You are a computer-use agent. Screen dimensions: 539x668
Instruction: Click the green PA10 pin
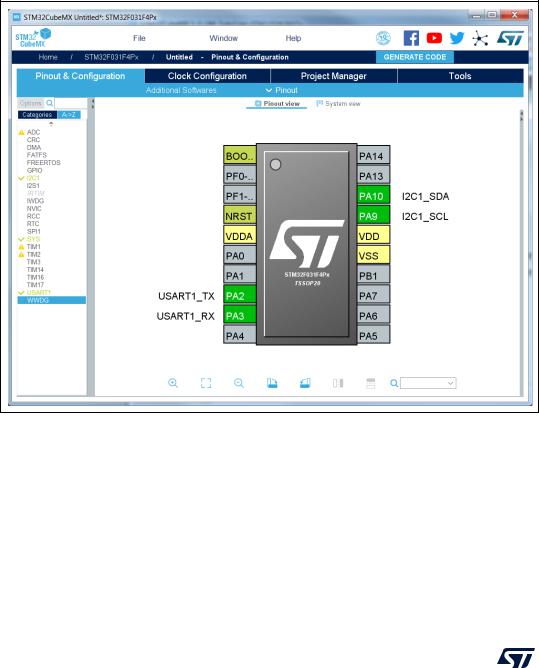pyautogui.click(x=374, y=196)
